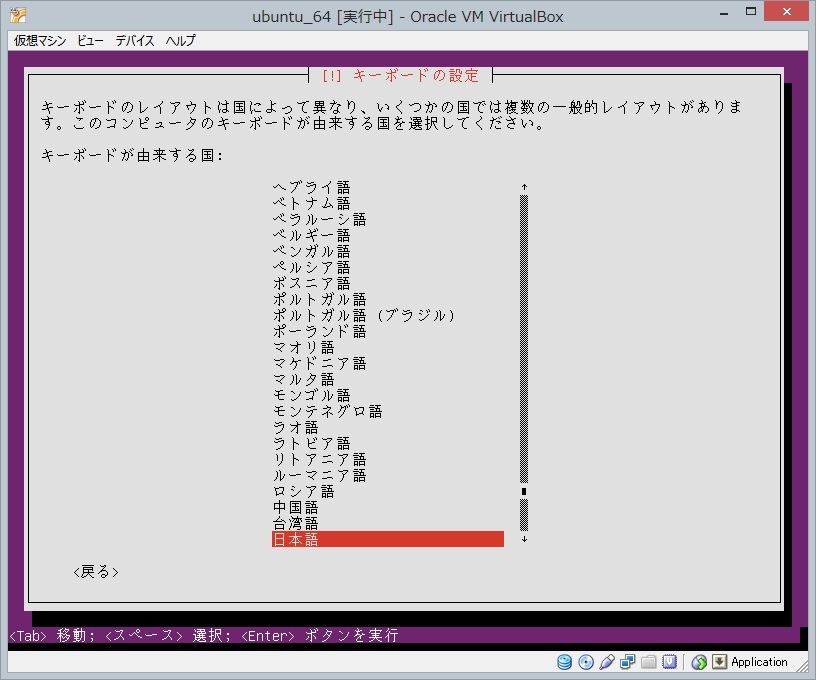The height and width of the screenshot is (680, 819).
Task: Select モンゴル語 in the list
Action: pos(312,395)
